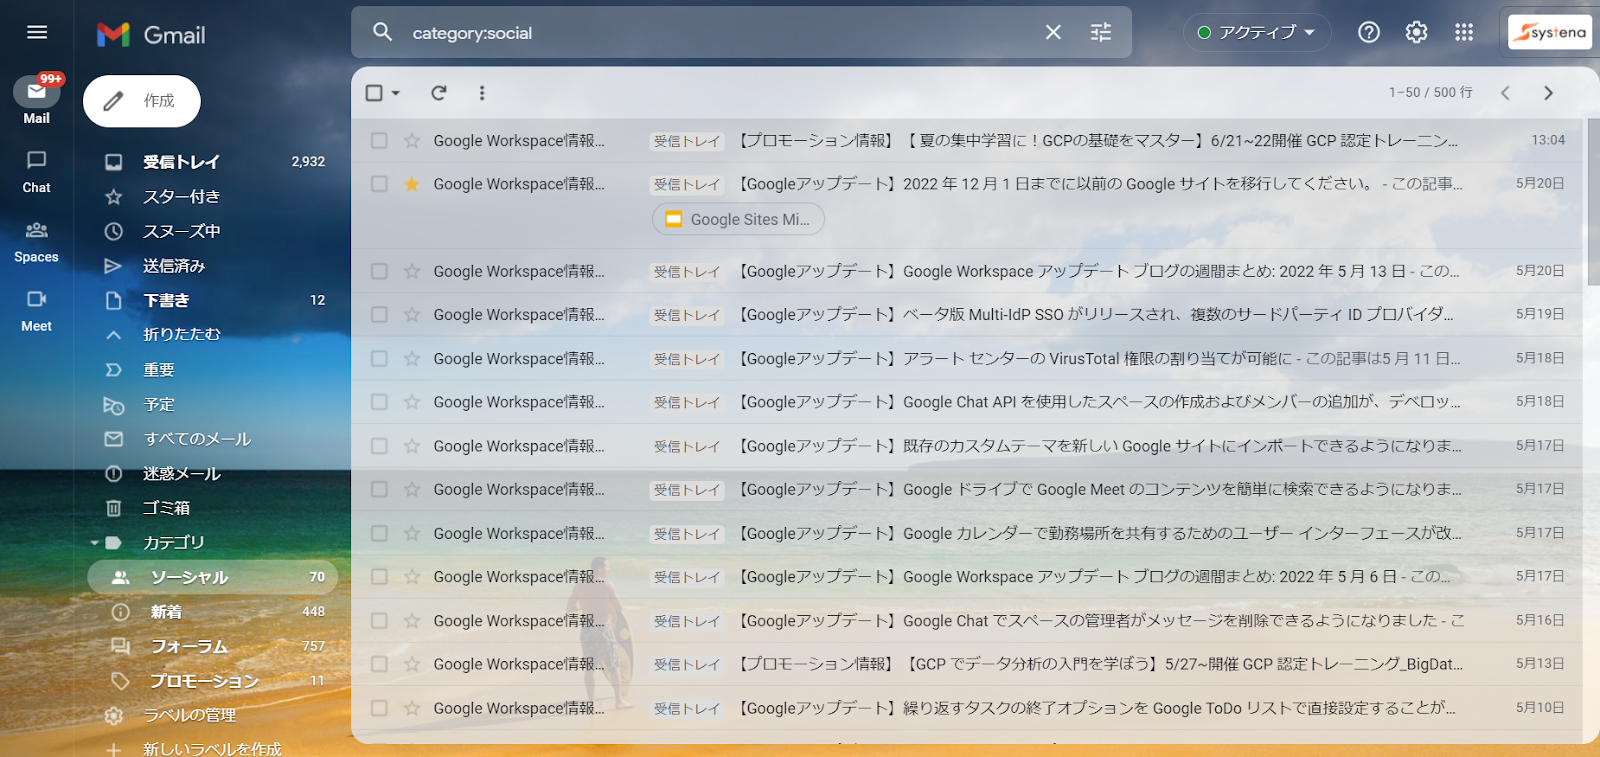Click 新しいラベルを作成
This screenshot has height=757, width=1600.
212,749
